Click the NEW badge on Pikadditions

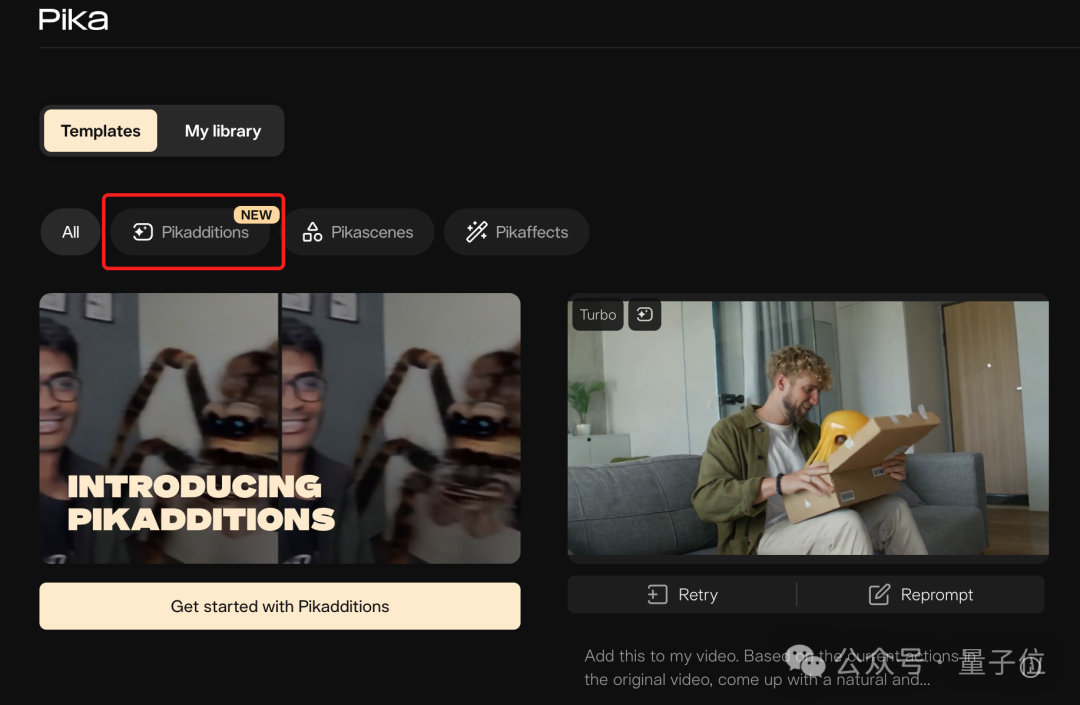256,215
